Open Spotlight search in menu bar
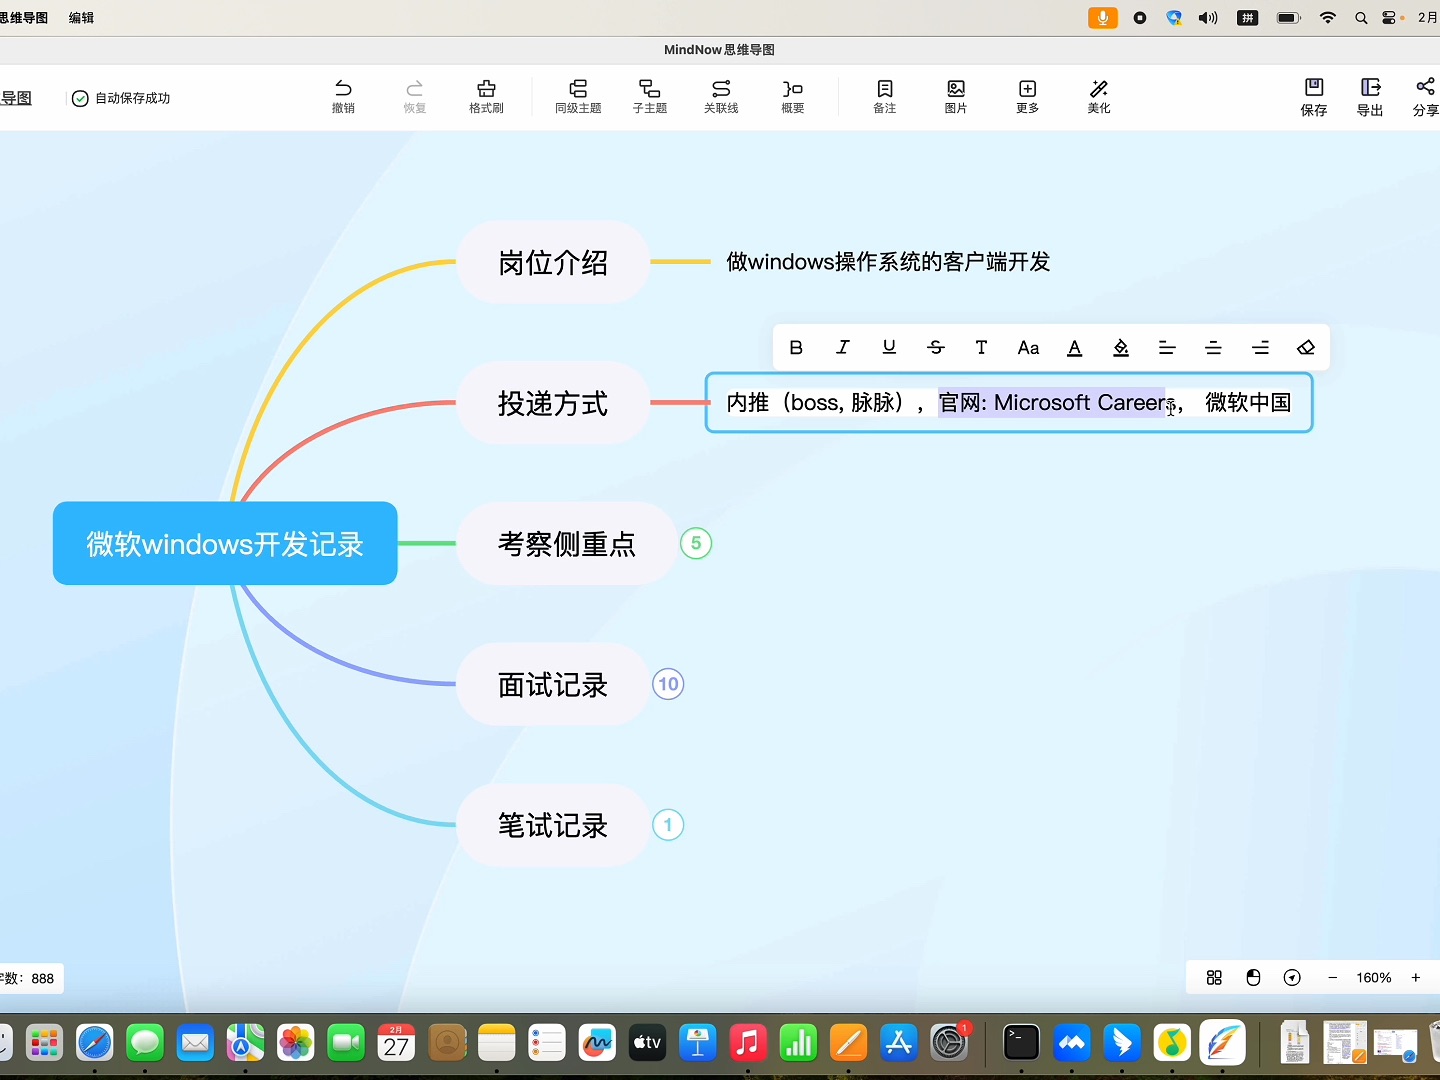The height and width of the screenshot is (1080, 1440). tap(1361, 18)
